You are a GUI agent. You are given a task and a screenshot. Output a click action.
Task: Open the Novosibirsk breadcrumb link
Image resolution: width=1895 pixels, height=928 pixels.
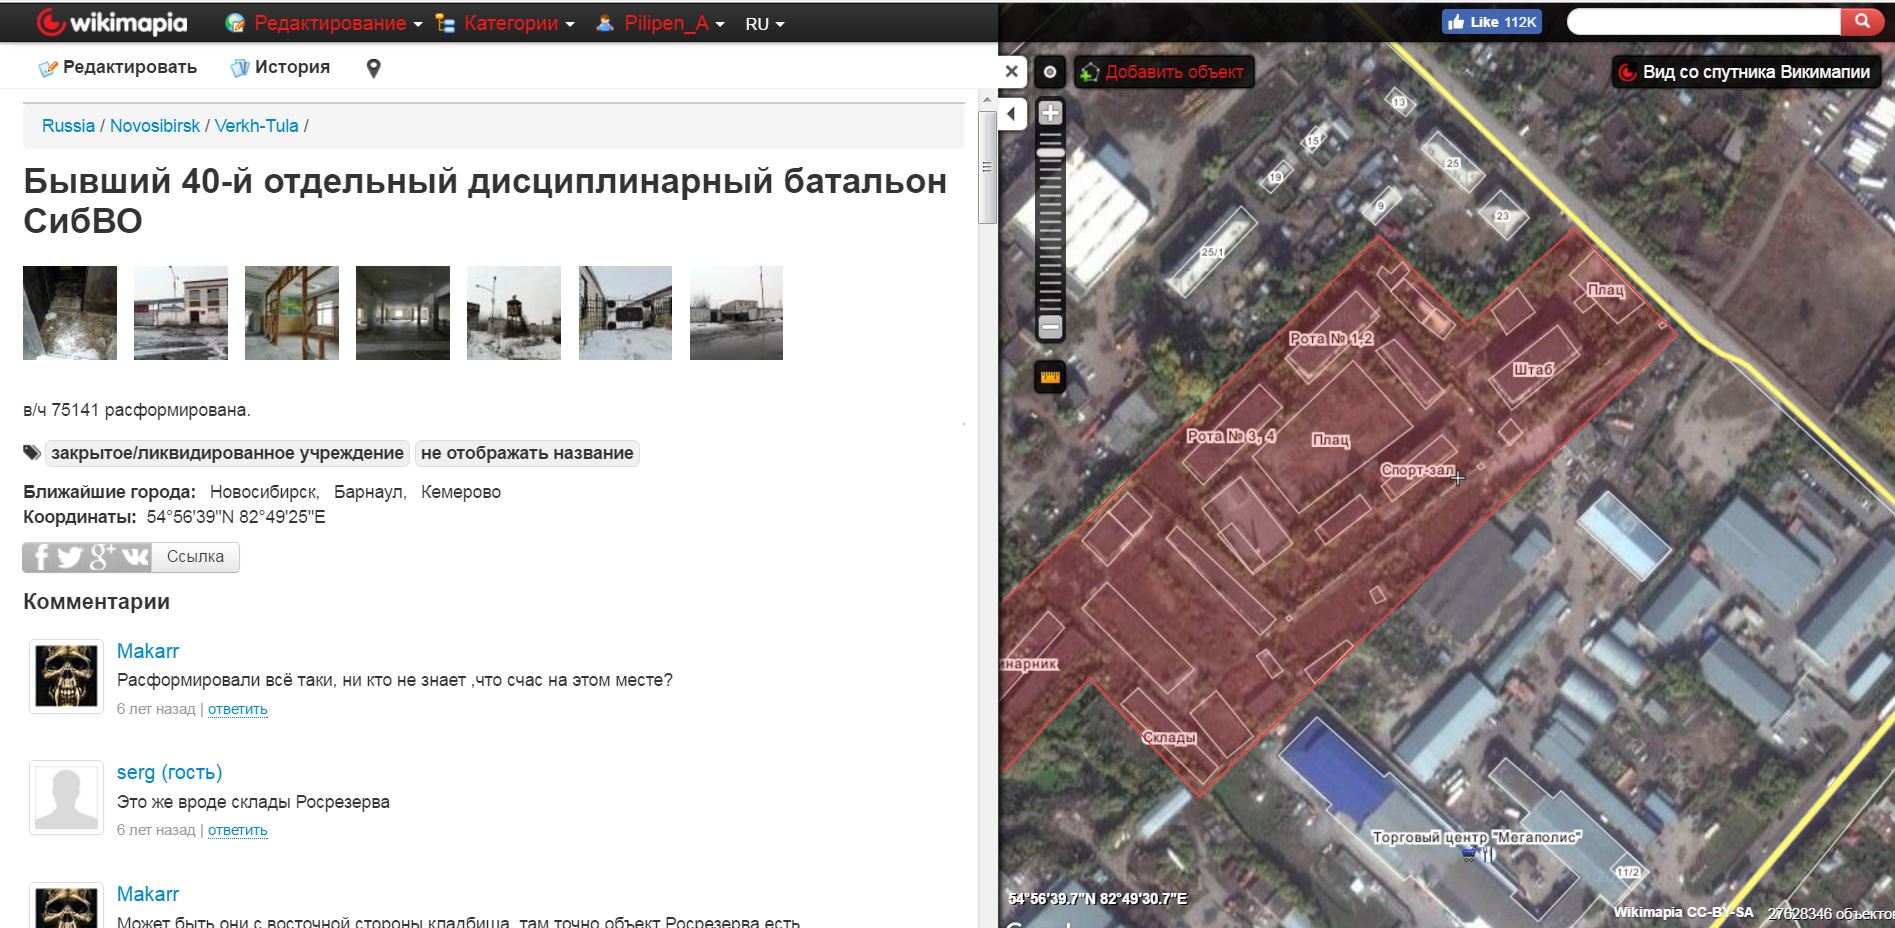click(155, 126)
